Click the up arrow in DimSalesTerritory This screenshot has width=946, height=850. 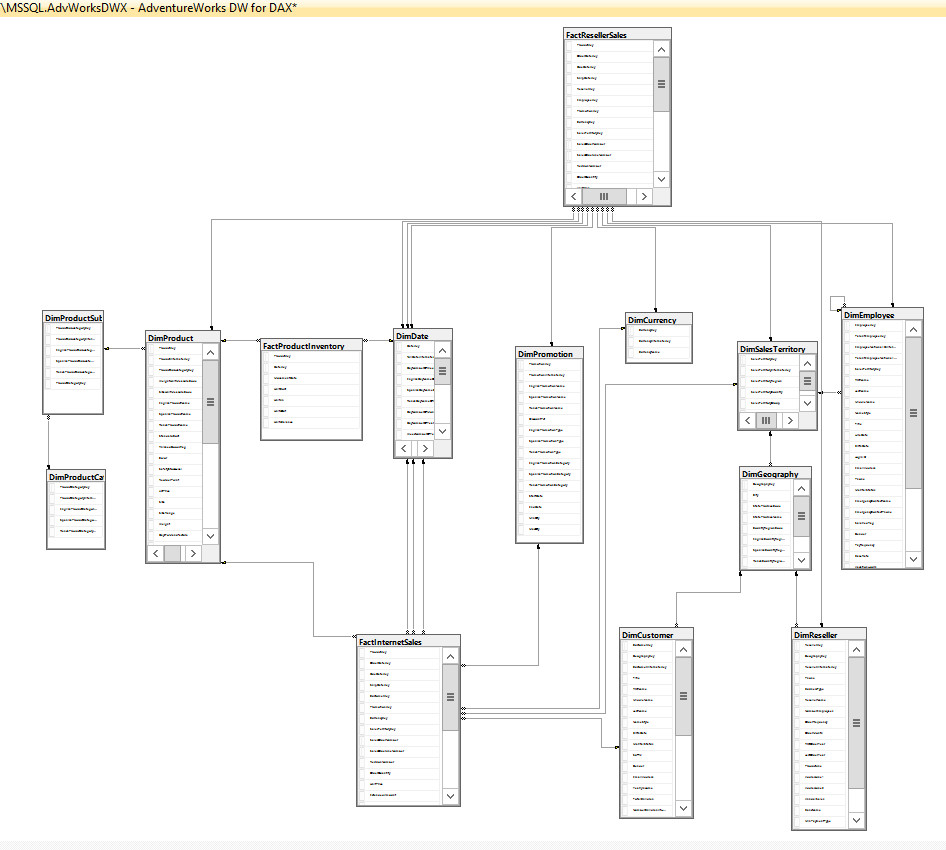pos(807,363)
